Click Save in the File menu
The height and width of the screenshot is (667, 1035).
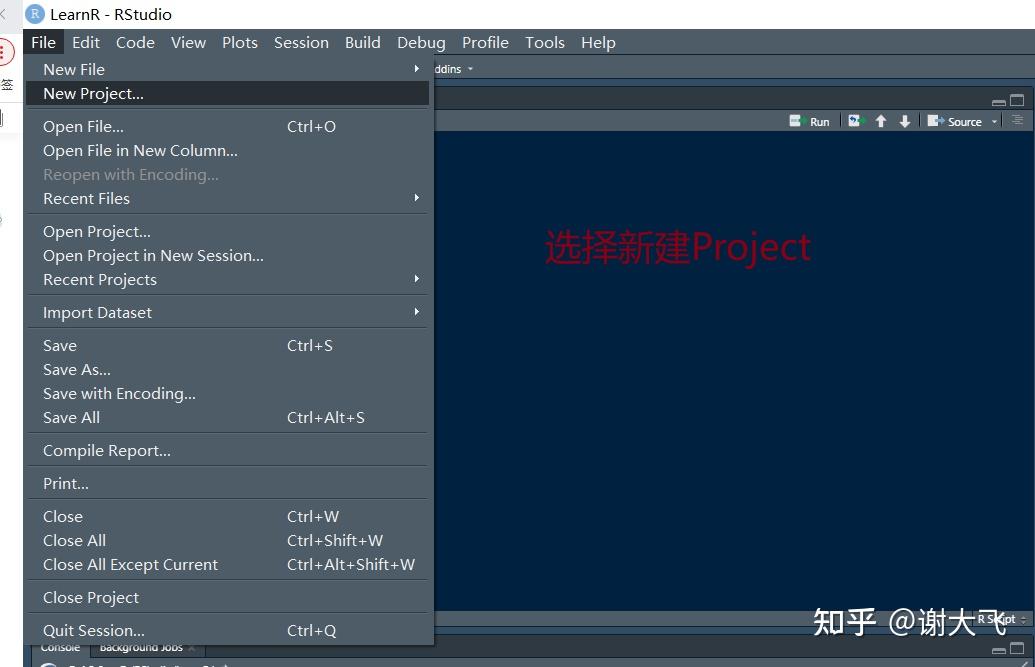tap(227, 346)
